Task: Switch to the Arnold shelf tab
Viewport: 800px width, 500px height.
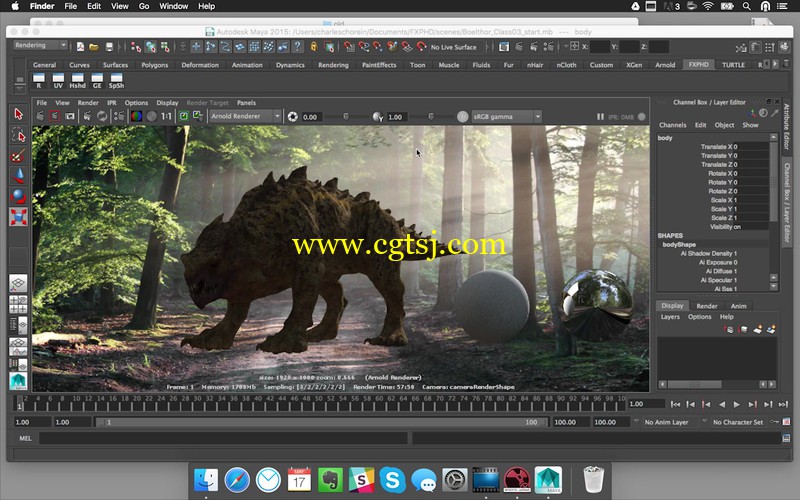Action: point(665,65)
